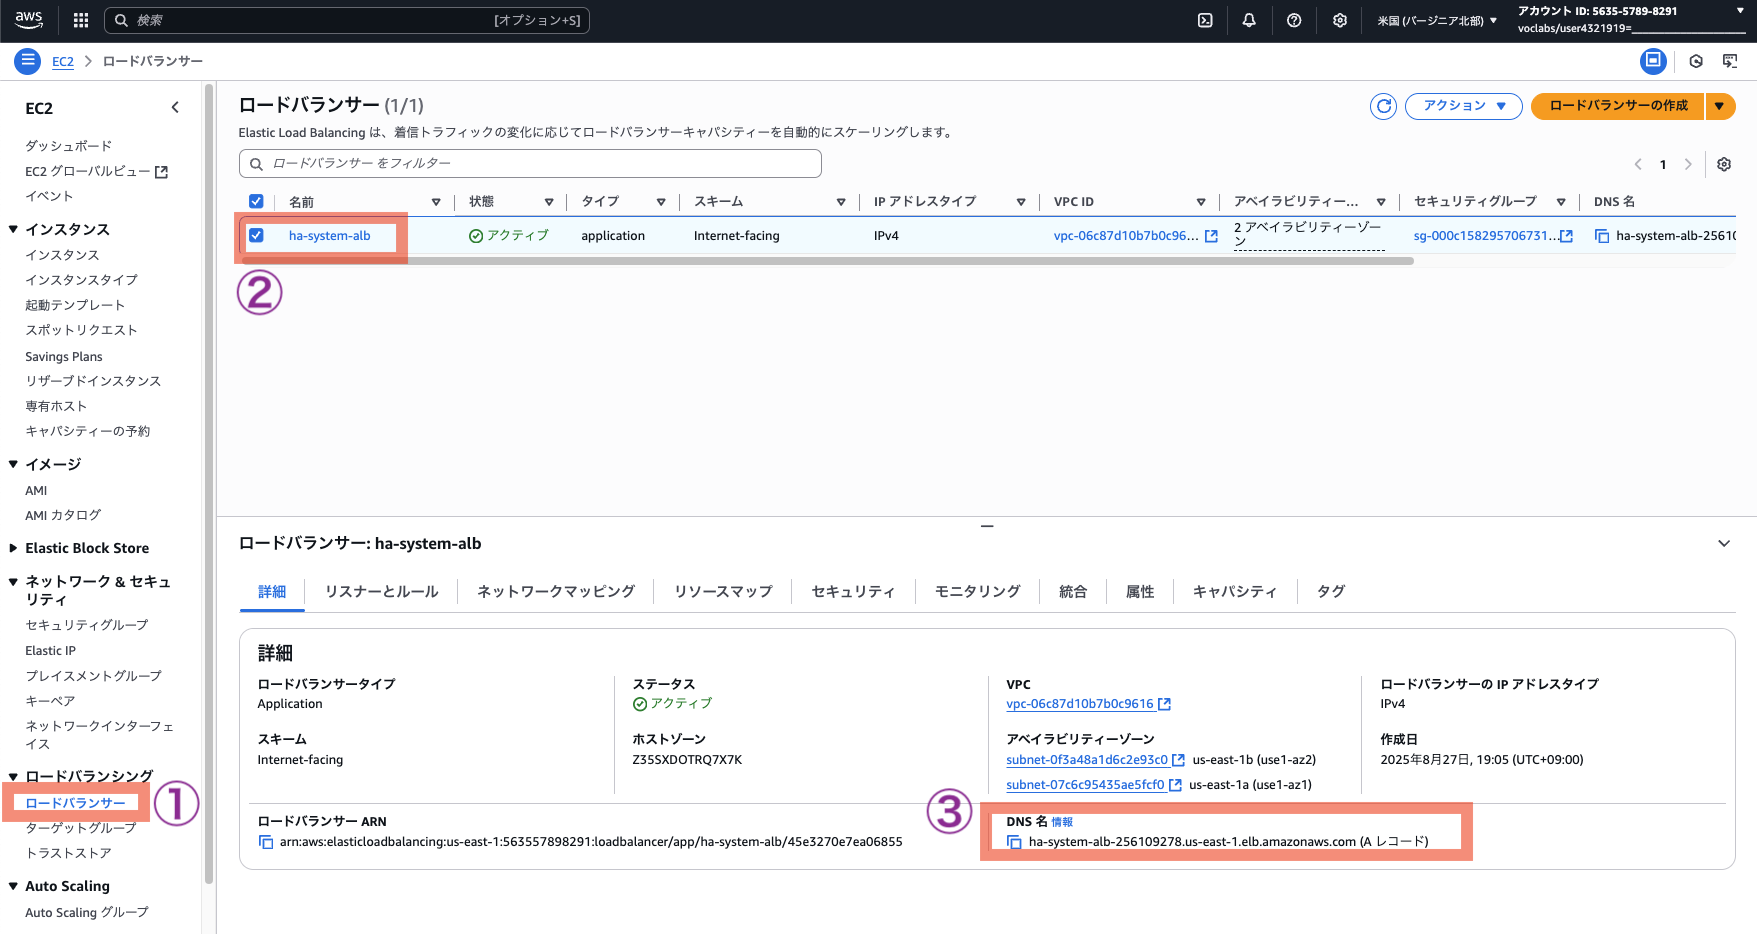Screen dimensions: 1757x934
Task: Sort by the 名前 column arrow
Action: [436, 202]
